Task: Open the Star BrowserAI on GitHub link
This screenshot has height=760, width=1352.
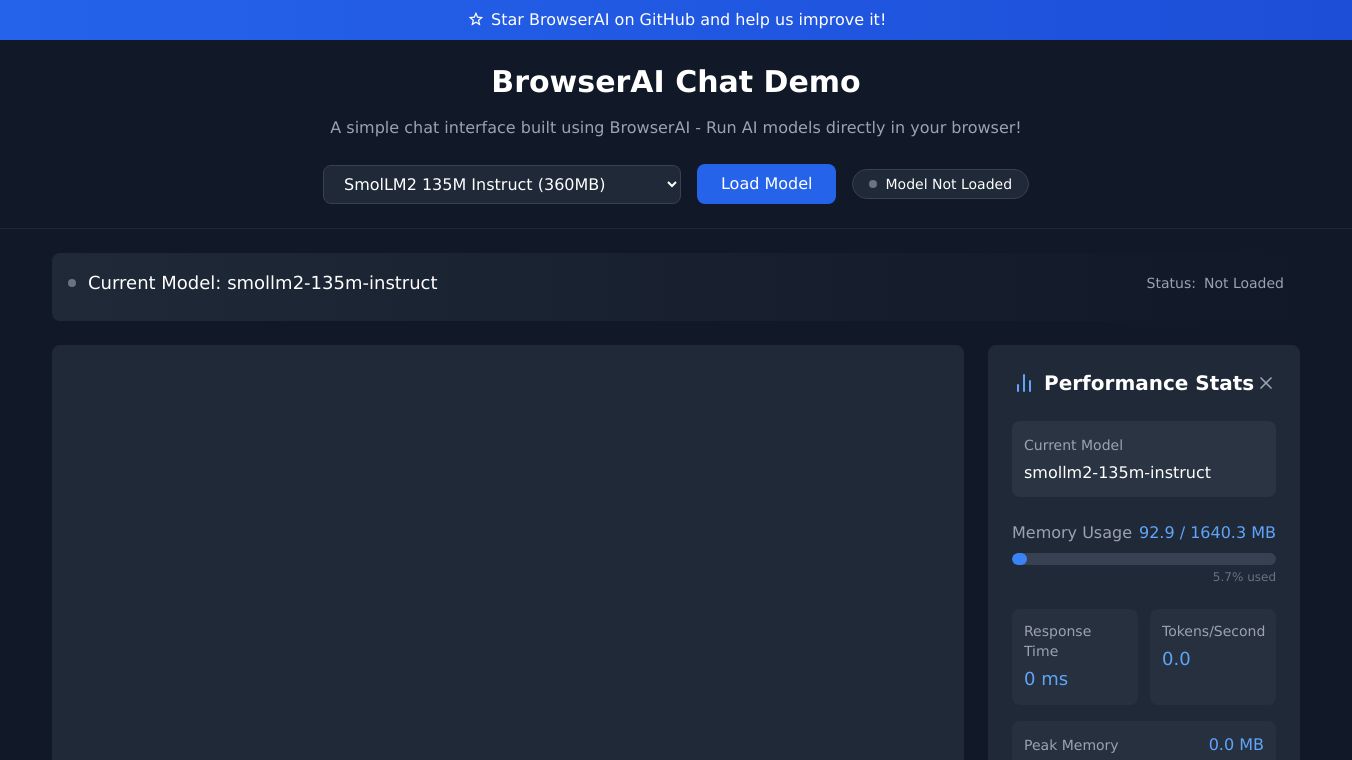Action: pos(676,20)
